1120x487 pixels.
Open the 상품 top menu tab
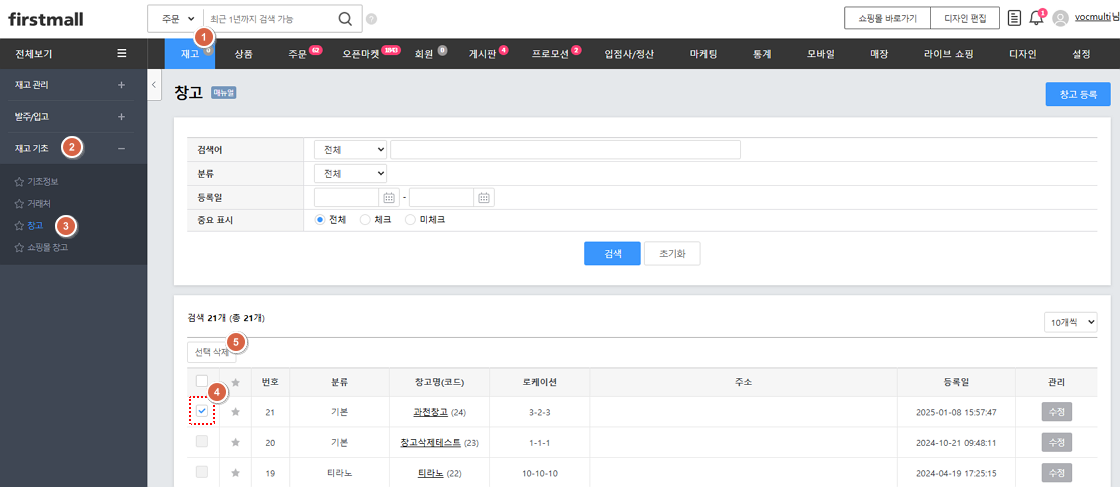[243, 54]
